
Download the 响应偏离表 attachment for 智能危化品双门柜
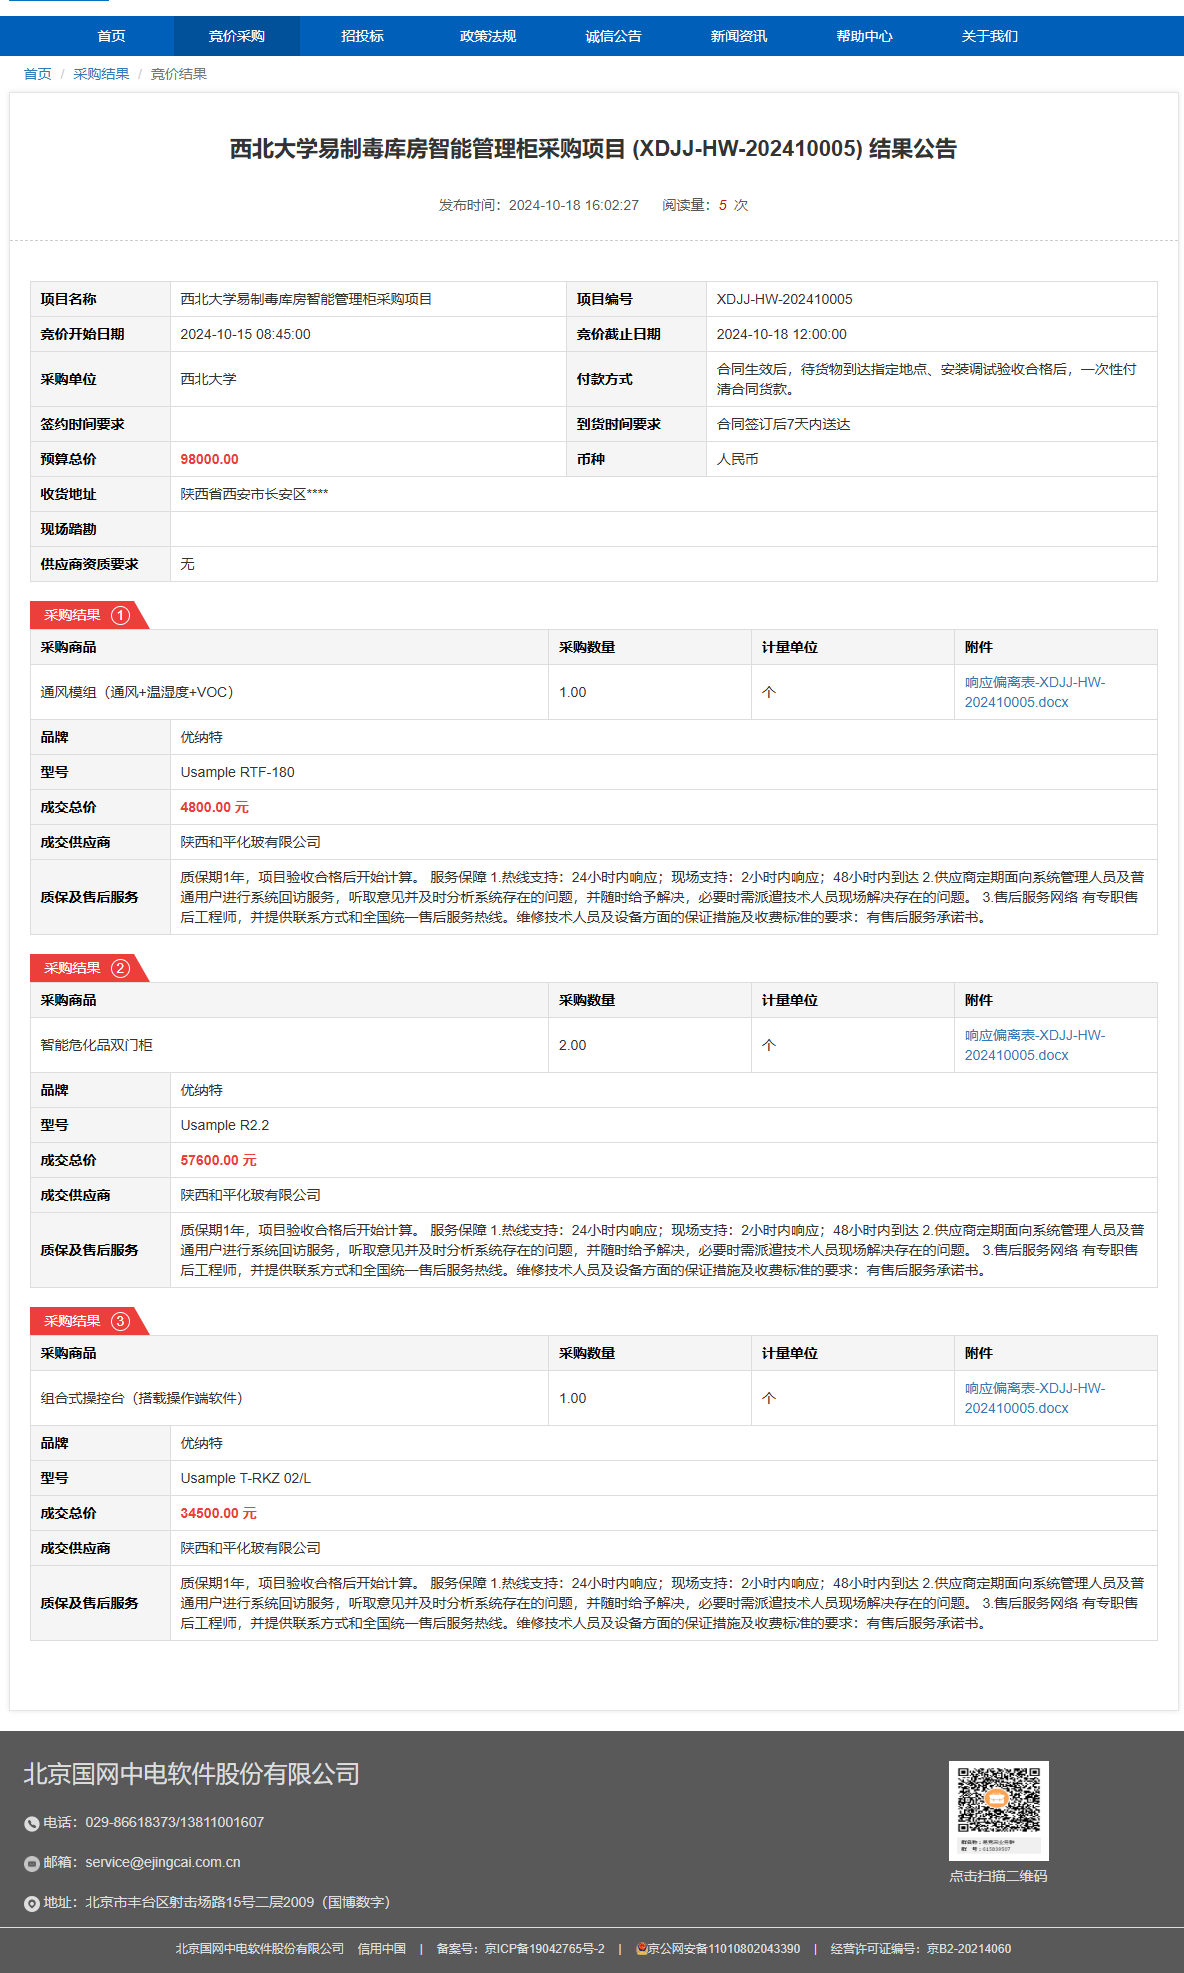(1034, 1045)
